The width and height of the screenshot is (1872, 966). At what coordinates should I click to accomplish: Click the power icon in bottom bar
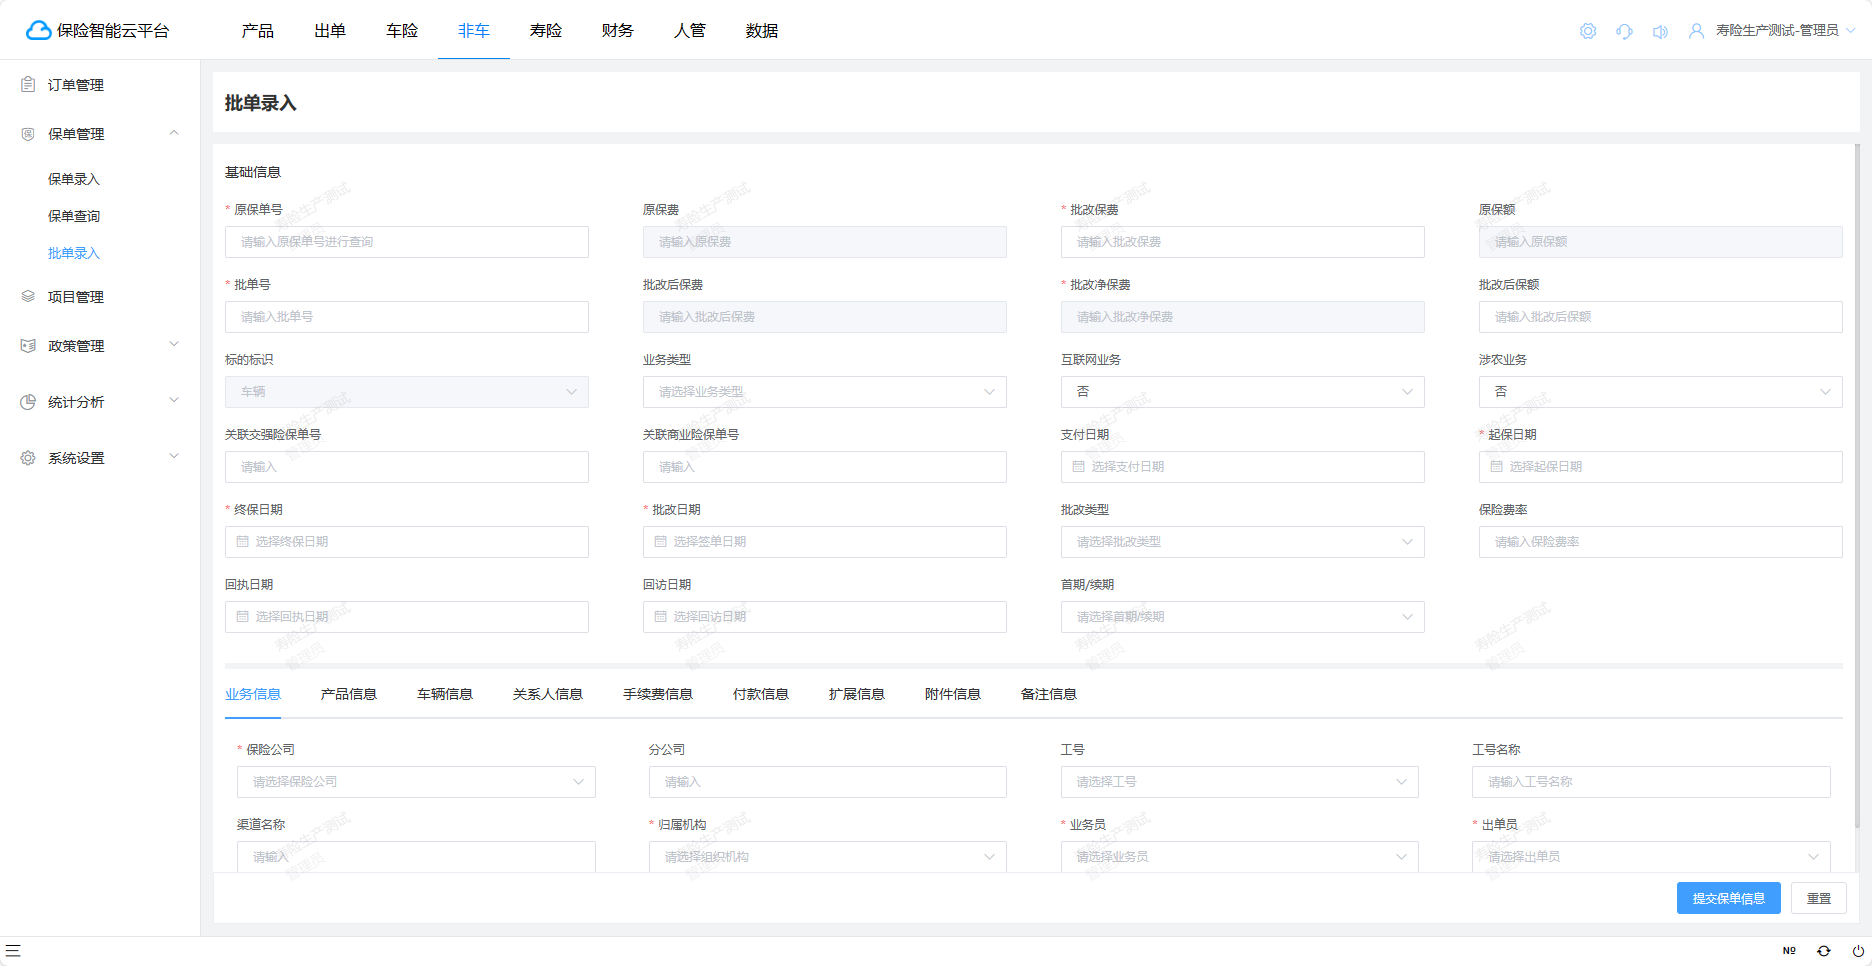click(x=1858, y=951)
